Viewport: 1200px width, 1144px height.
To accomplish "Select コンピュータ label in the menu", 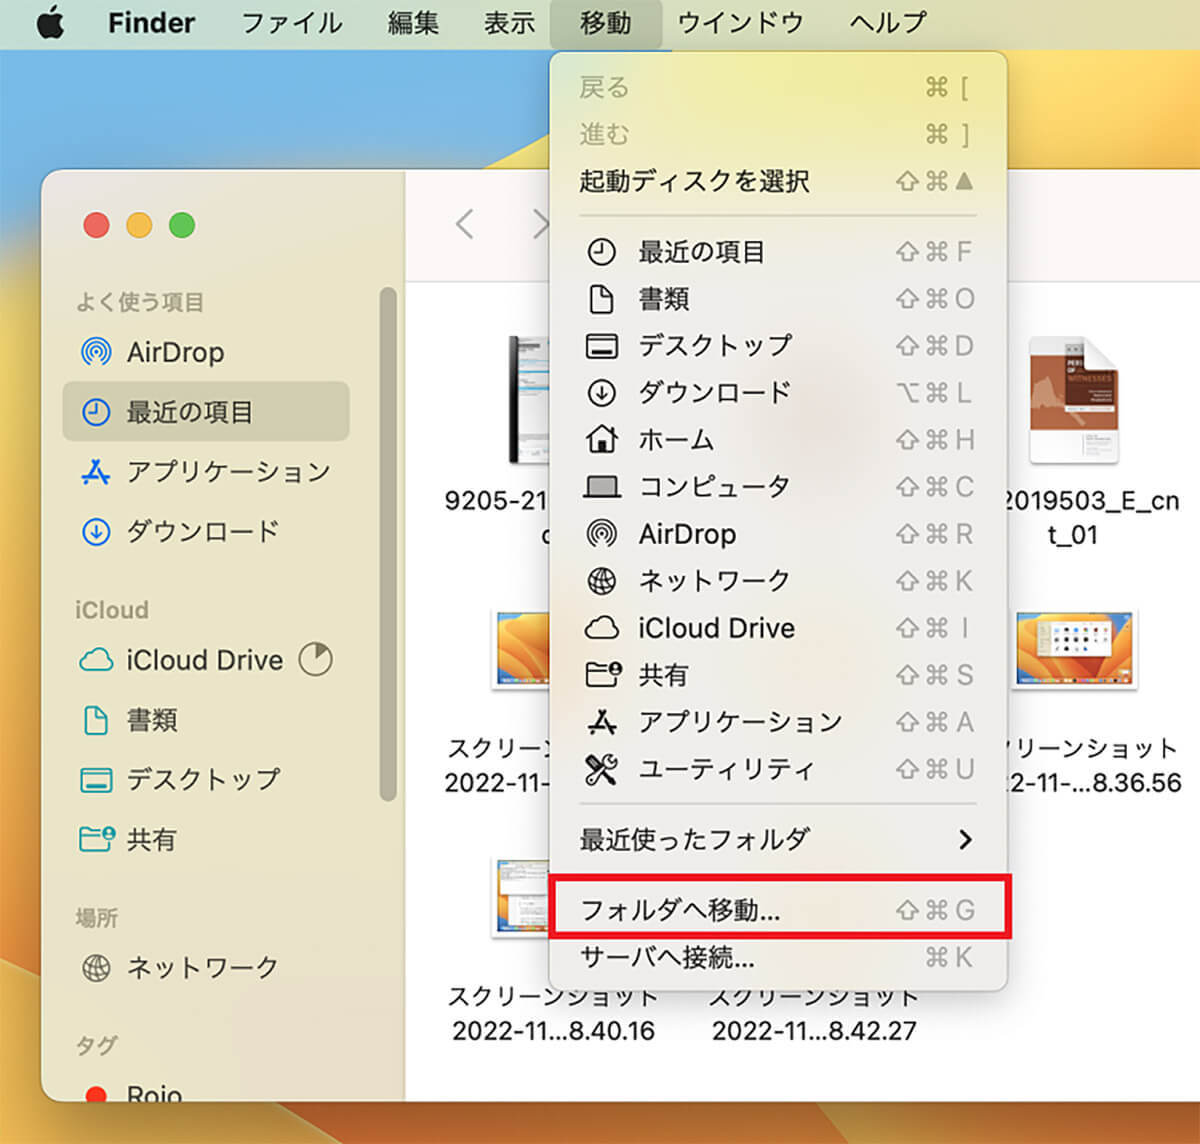I will pos(715,487).
